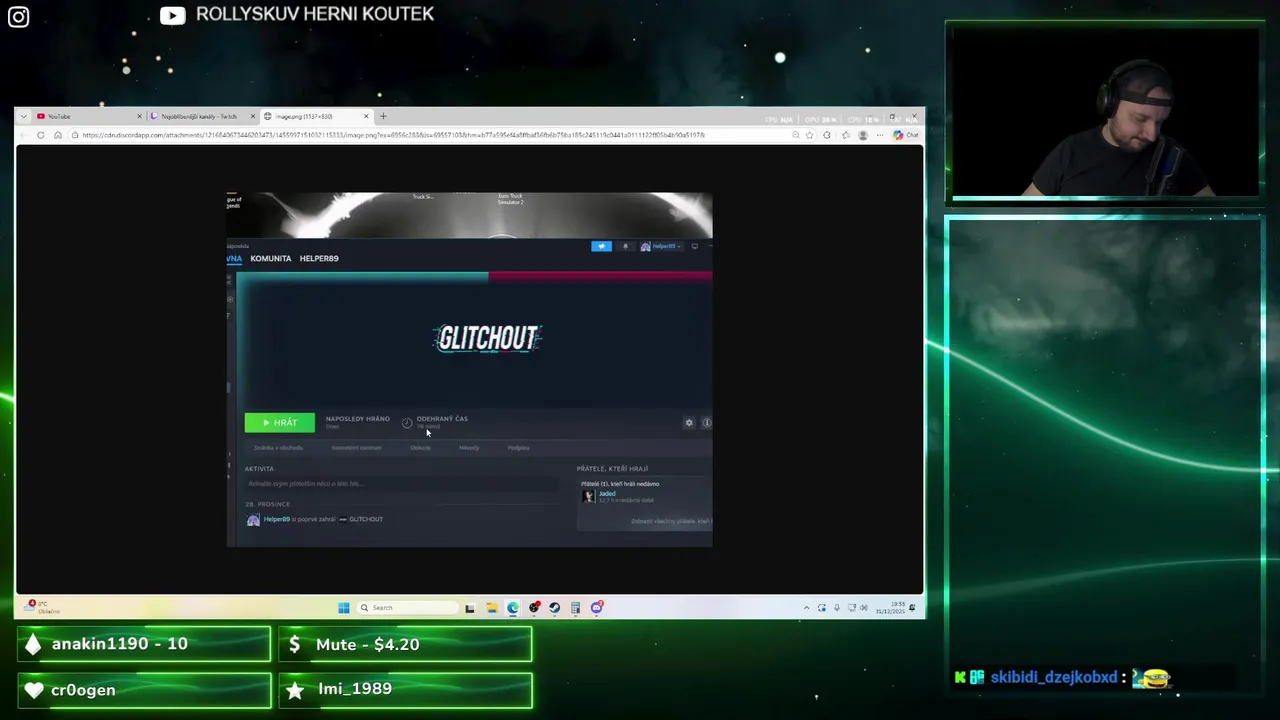The height and width of the screenshot is (720, 1280).
Task: Open Discord from the taskbar
Action: tap(597, 607)
